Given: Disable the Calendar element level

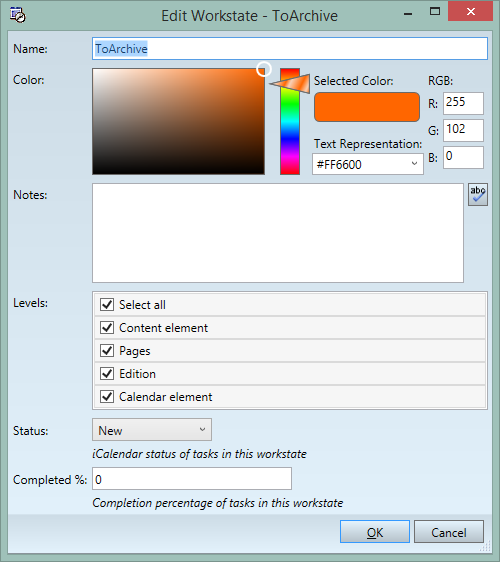Looking at the screenshot, I should 107,396.
